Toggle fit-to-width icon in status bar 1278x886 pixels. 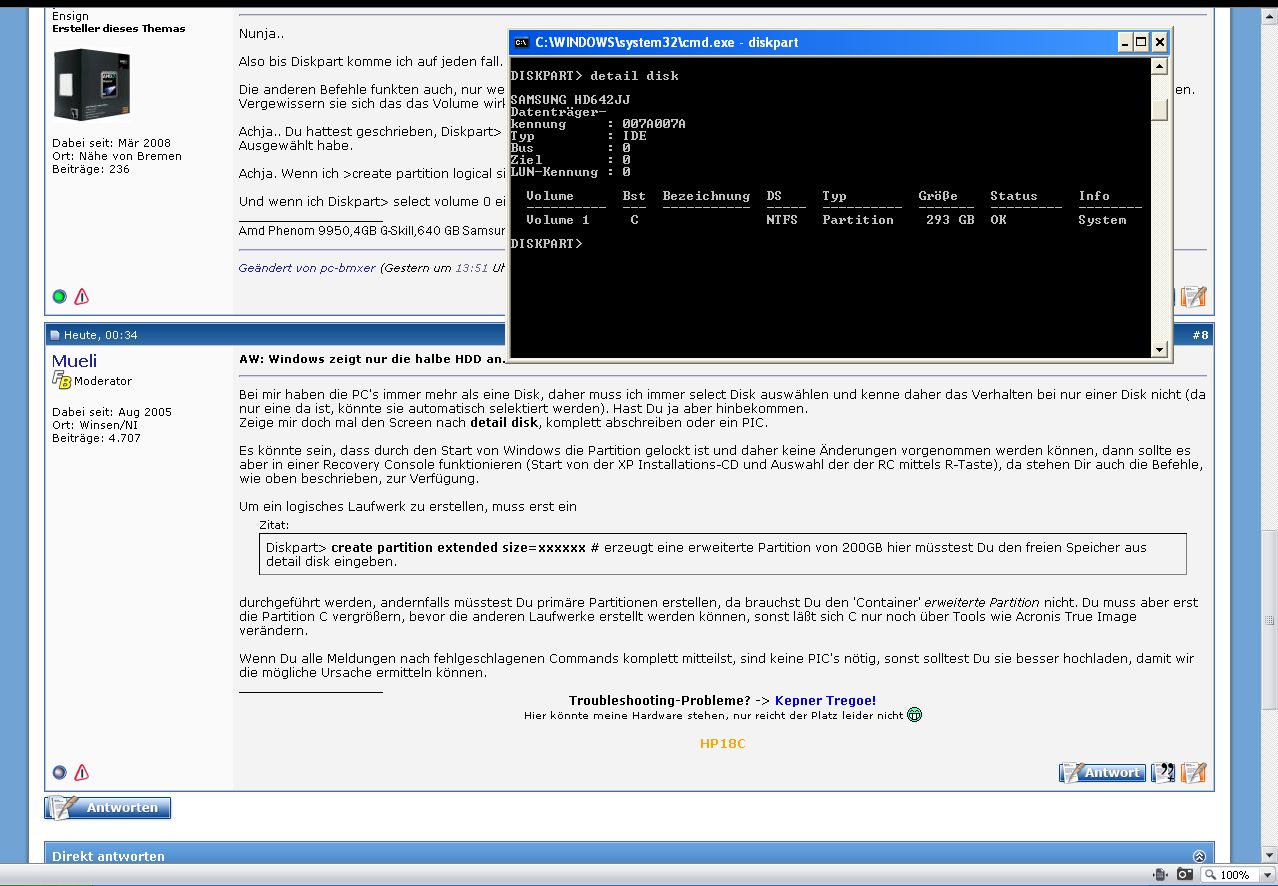1160,874
